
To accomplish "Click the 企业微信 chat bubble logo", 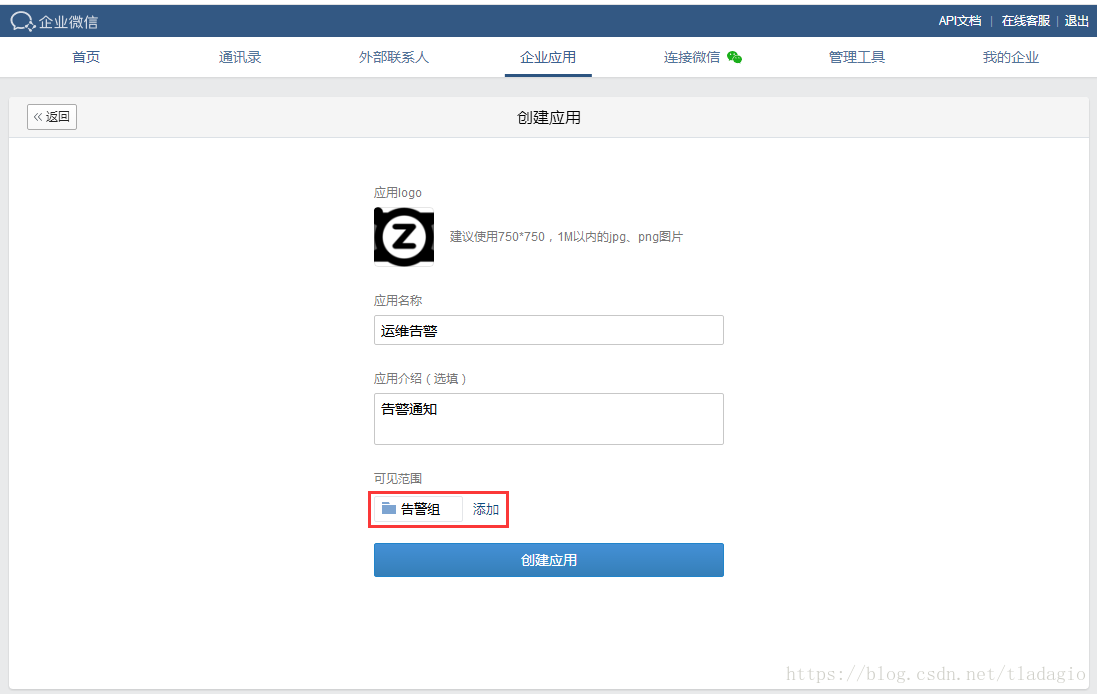I will [22, 21].
